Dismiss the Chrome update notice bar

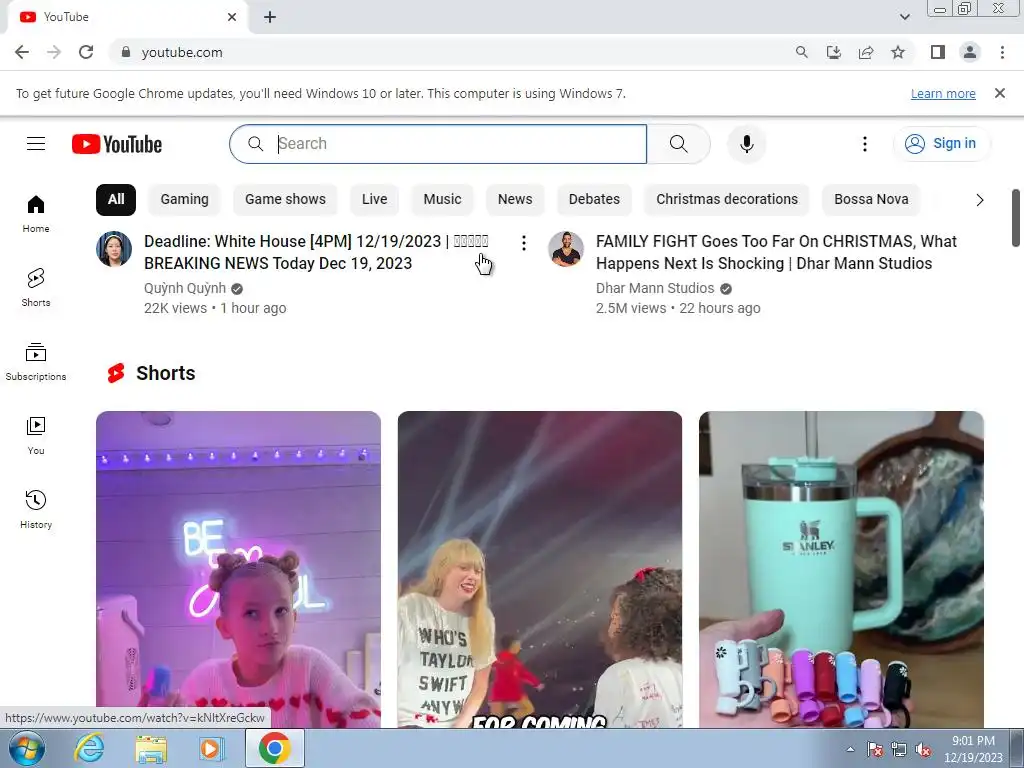tap(1000, 93)
